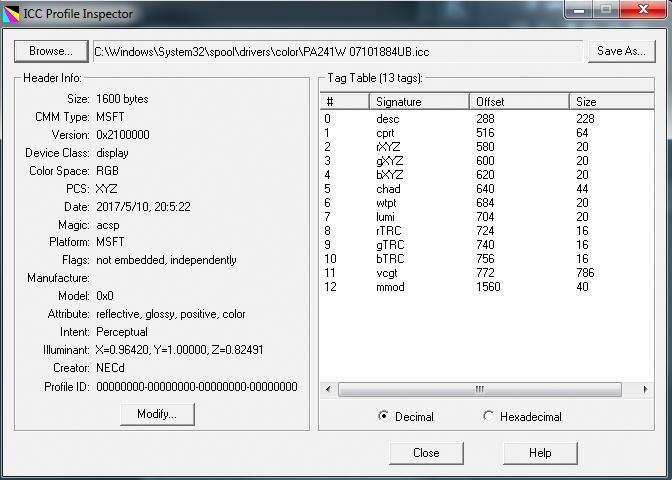Select the cprt tag row
672x480 pixels.
[486, 133]
